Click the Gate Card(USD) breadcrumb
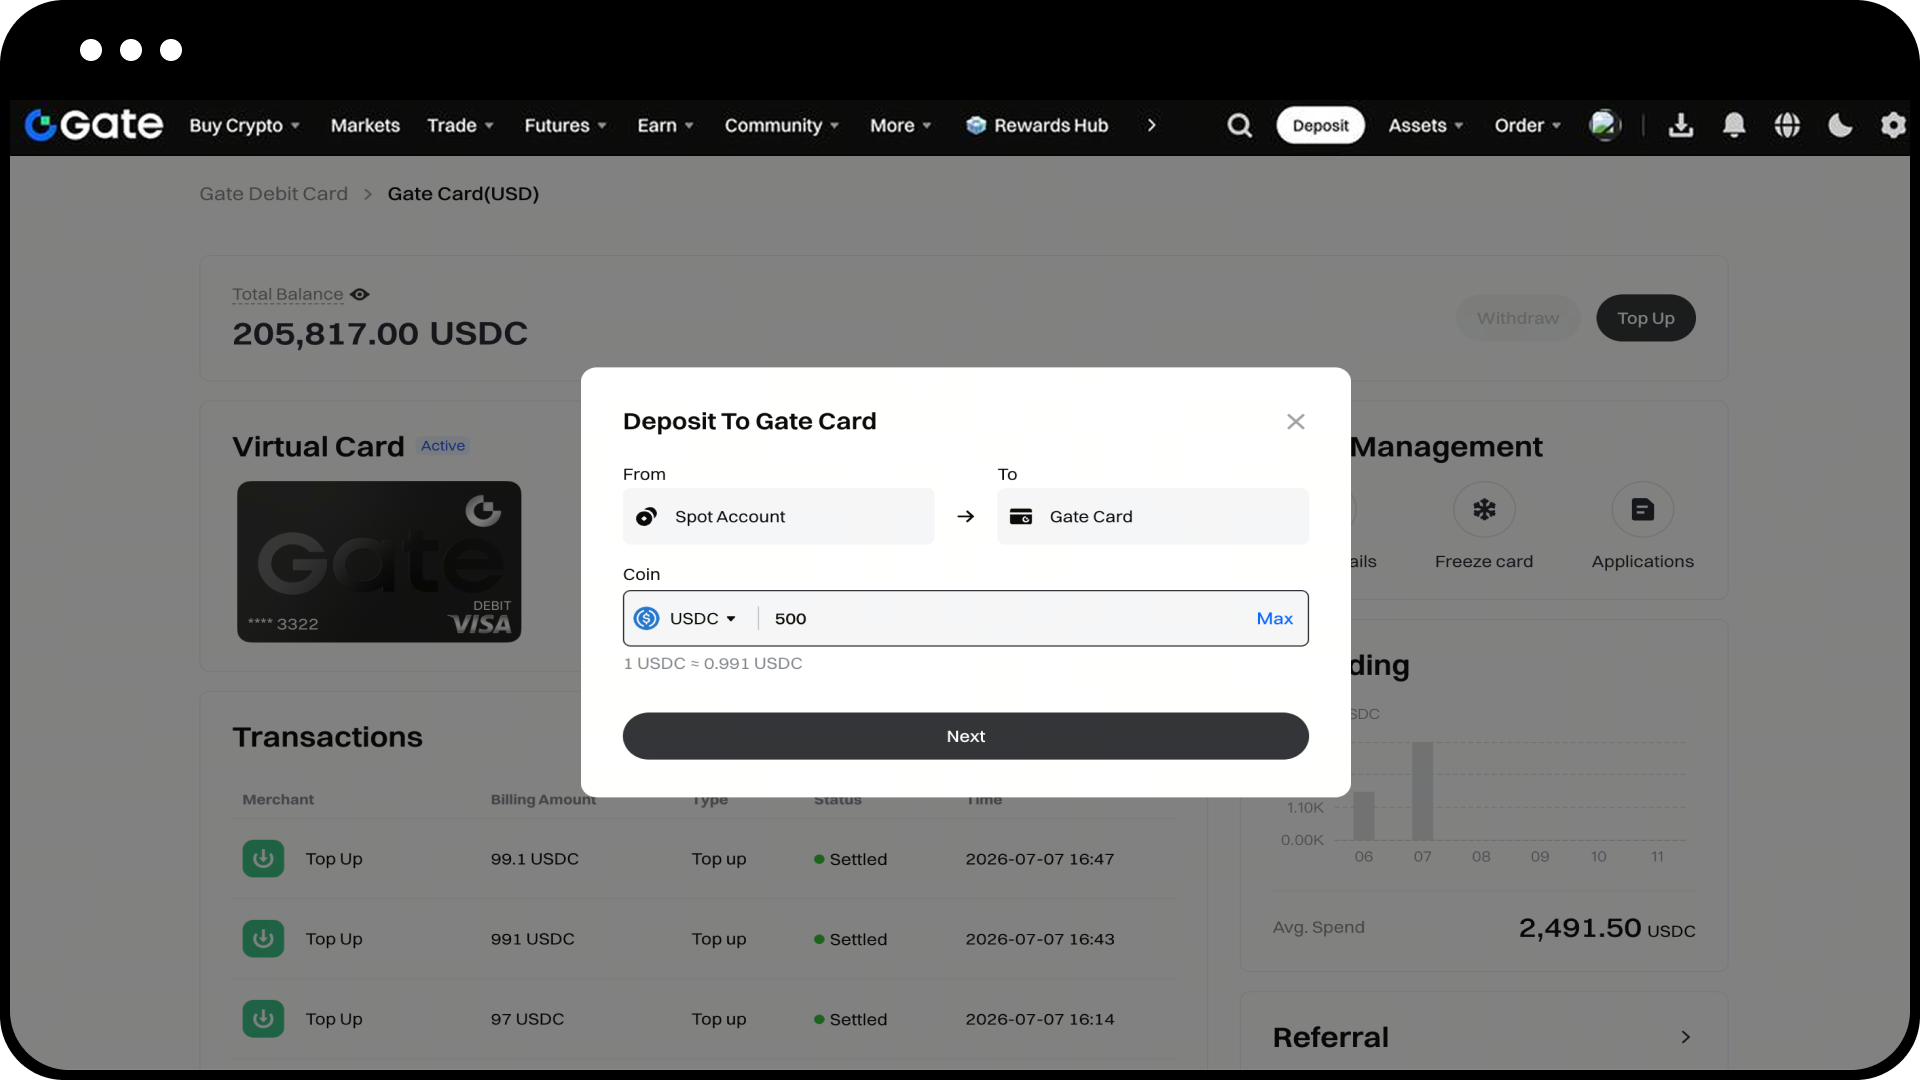This screenshot has width=1920, height=1080. point(463,194)
